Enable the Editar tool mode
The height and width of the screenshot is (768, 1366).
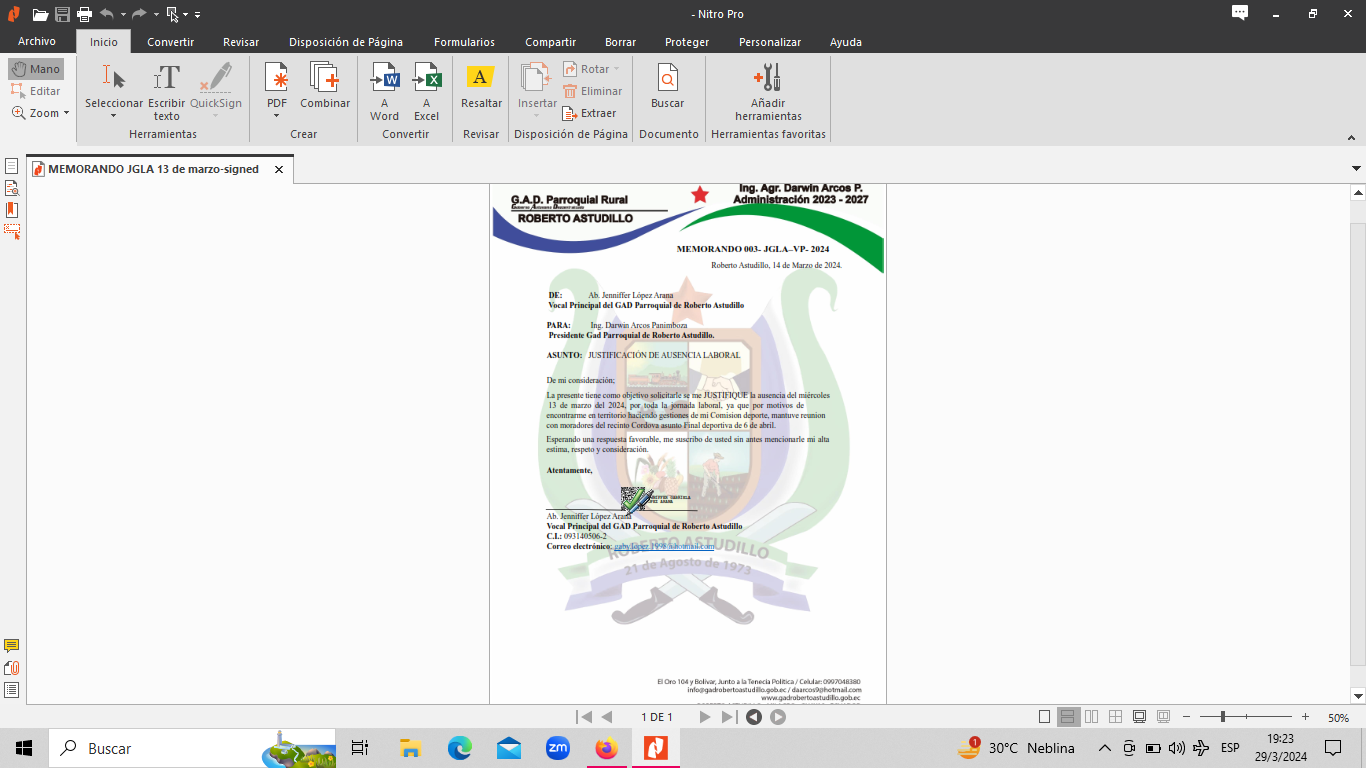[36, 91]
